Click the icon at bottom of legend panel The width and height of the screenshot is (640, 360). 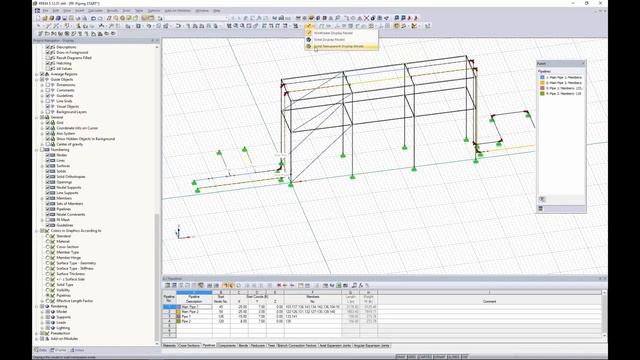(x=542, y=199)
